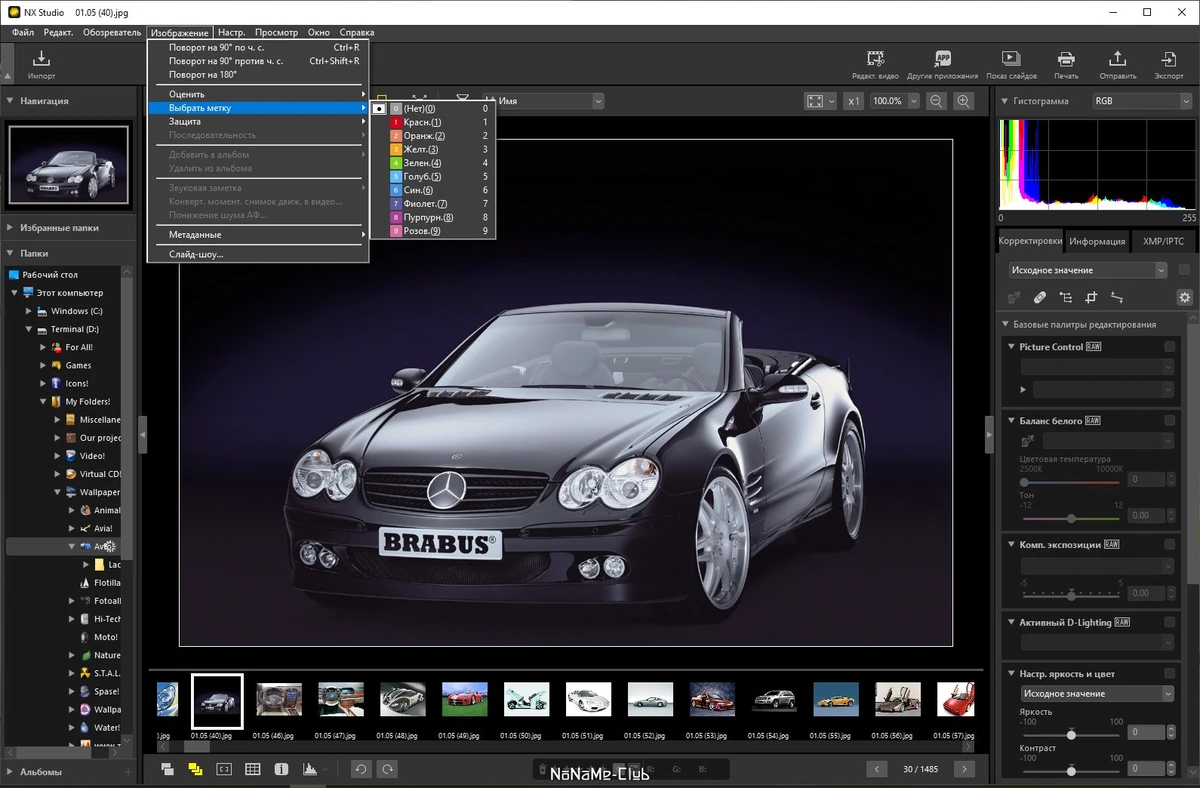This screenshot has width=1200, height=788.
Task: Select the retouch (bandage) brush tool
Action: point(1040,297)
